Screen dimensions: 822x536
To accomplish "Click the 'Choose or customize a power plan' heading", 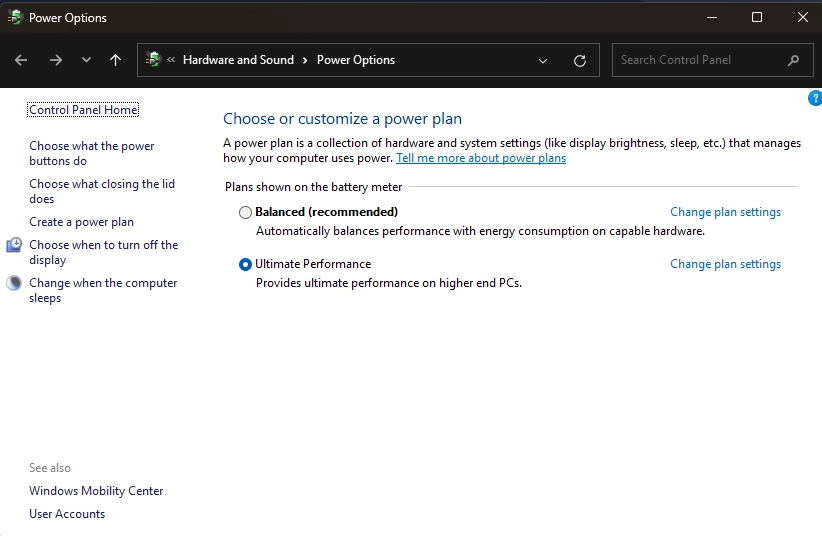I will point(342,119).
